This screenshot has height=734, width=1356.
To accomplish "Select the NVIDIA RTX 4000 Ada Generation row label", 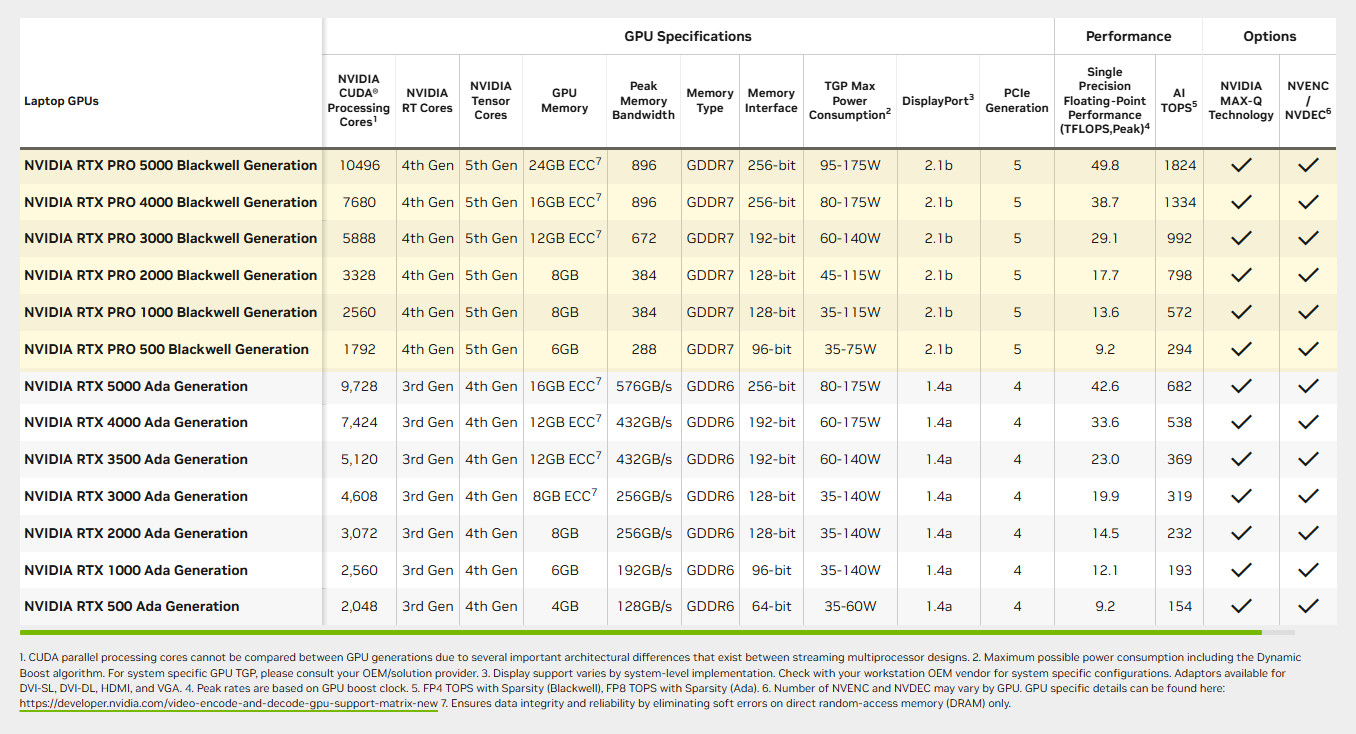I will [136, 423].
